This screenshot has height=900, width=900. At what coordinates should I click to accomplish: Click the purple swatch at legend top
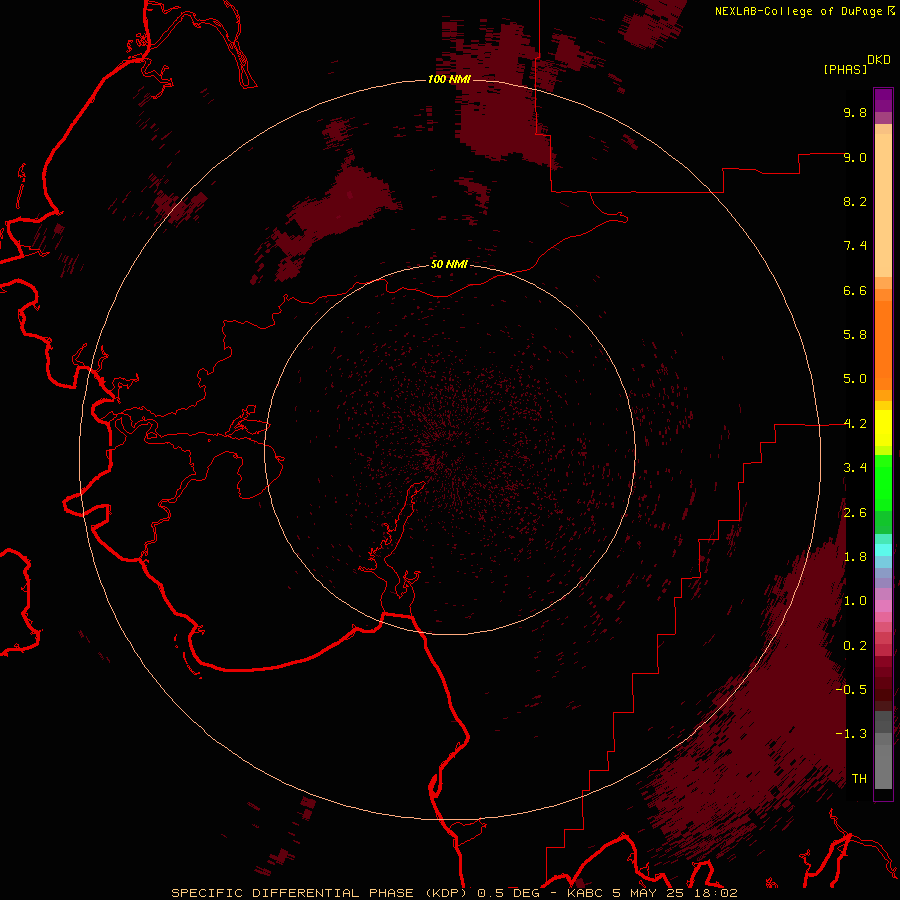[883, 100]
